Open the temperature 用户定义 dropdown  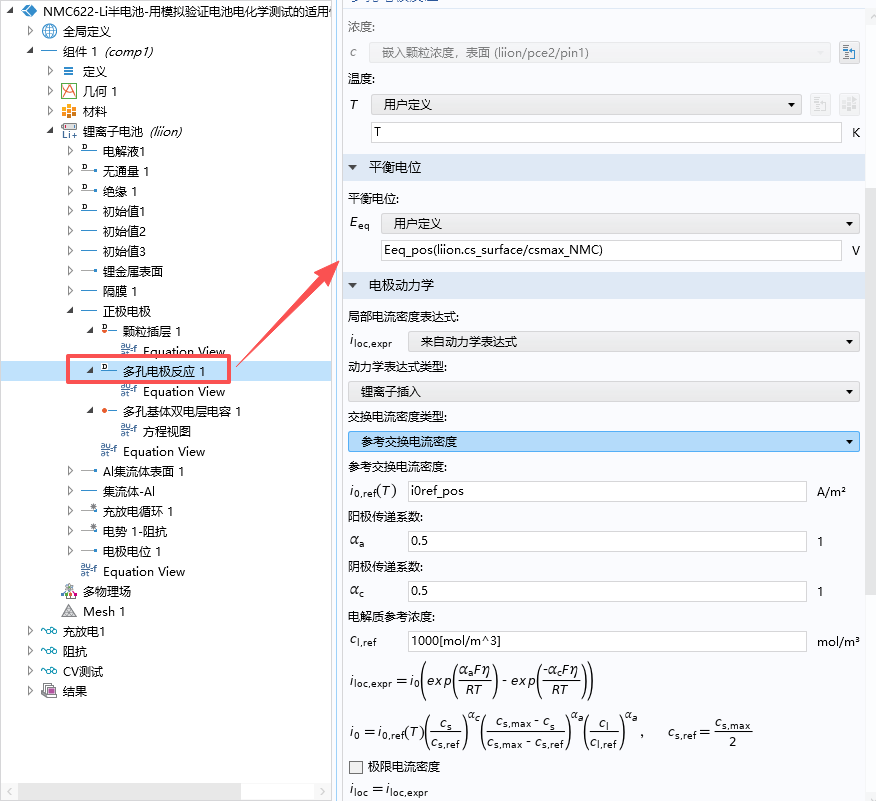[585, 104]
